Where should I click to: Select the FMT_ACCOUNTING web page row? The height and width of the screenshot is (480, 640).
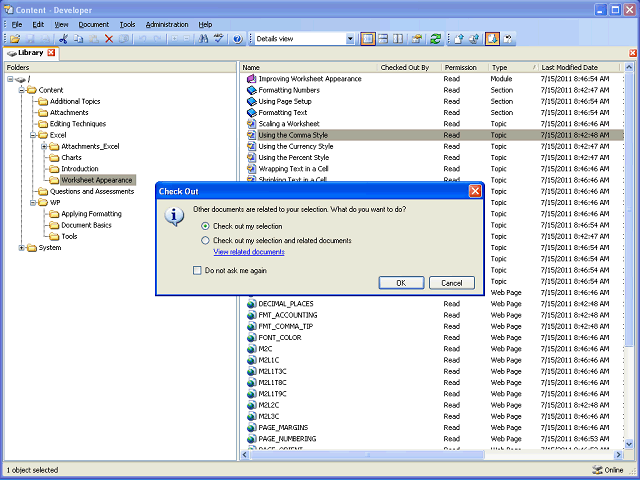(x=433, y=315)
